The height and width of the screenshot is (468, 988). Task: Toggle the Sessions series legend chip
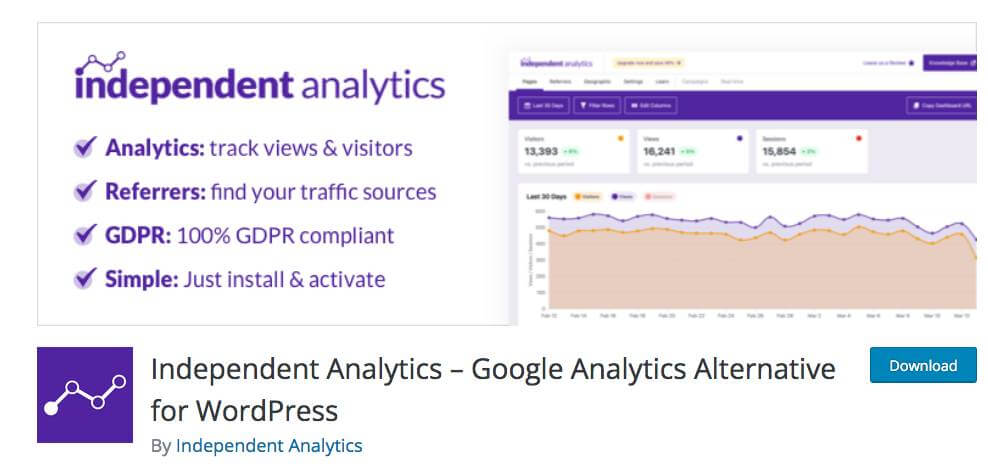tap(659, 197)
